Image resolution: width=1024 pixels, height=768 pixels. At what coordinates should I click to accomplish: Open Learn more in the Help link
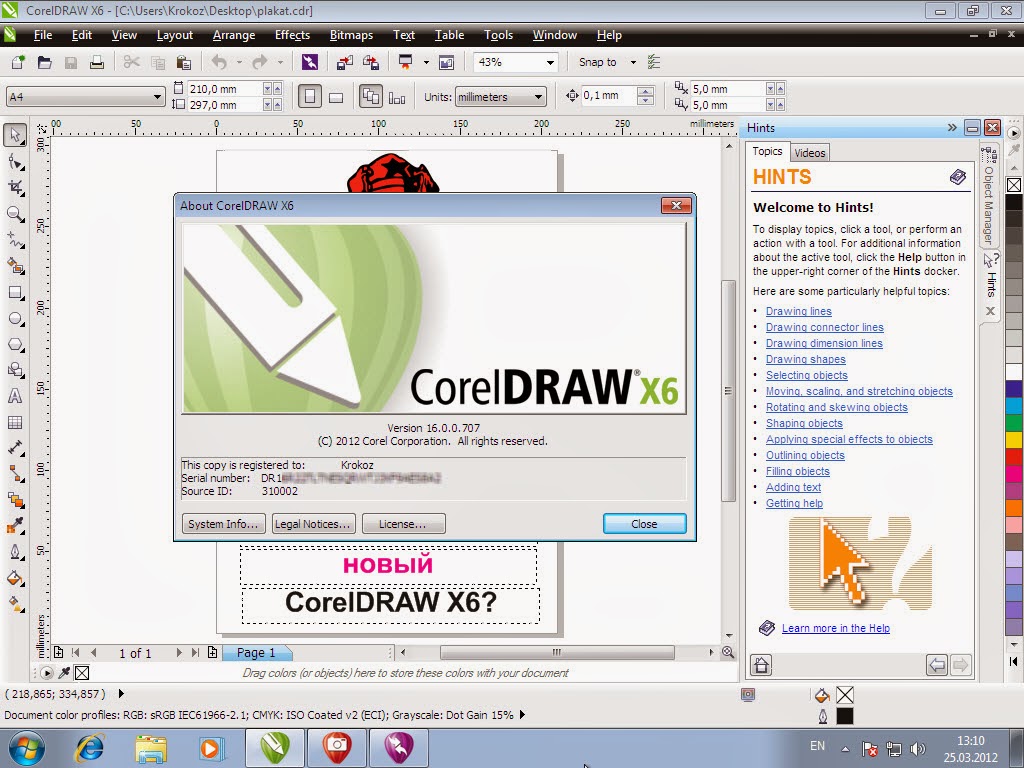[835, 628]
